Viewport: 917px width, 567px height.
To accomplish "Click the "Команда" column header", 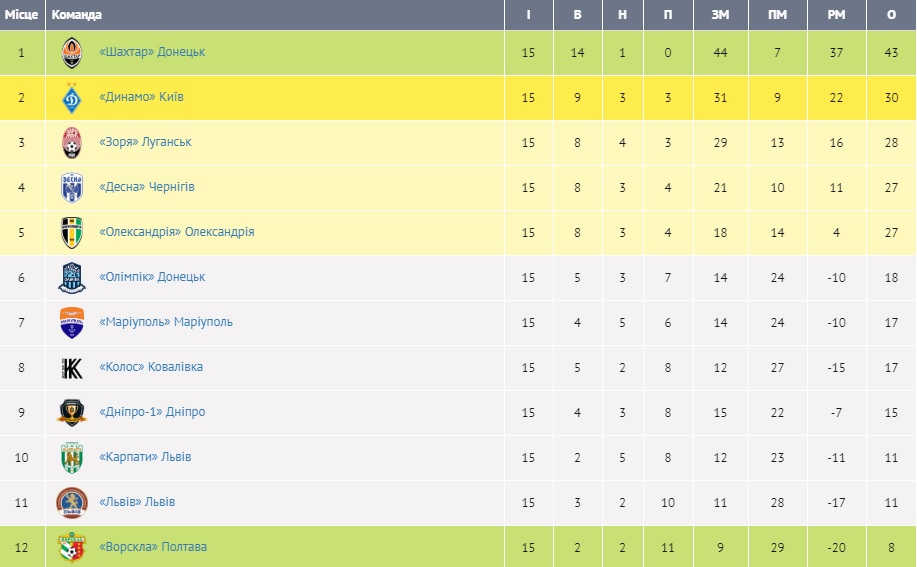I will 76,15.
